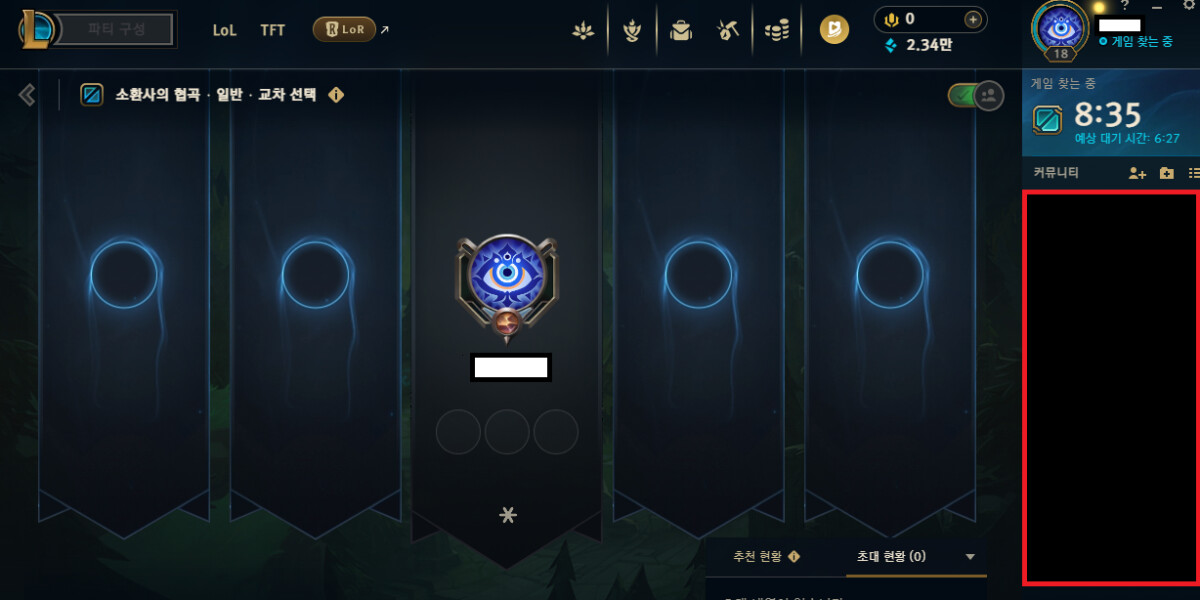Click the empty first party member slot
The width and height of the screenshot is (1200, 600).
pyautogui.click(x=124, y=275)
